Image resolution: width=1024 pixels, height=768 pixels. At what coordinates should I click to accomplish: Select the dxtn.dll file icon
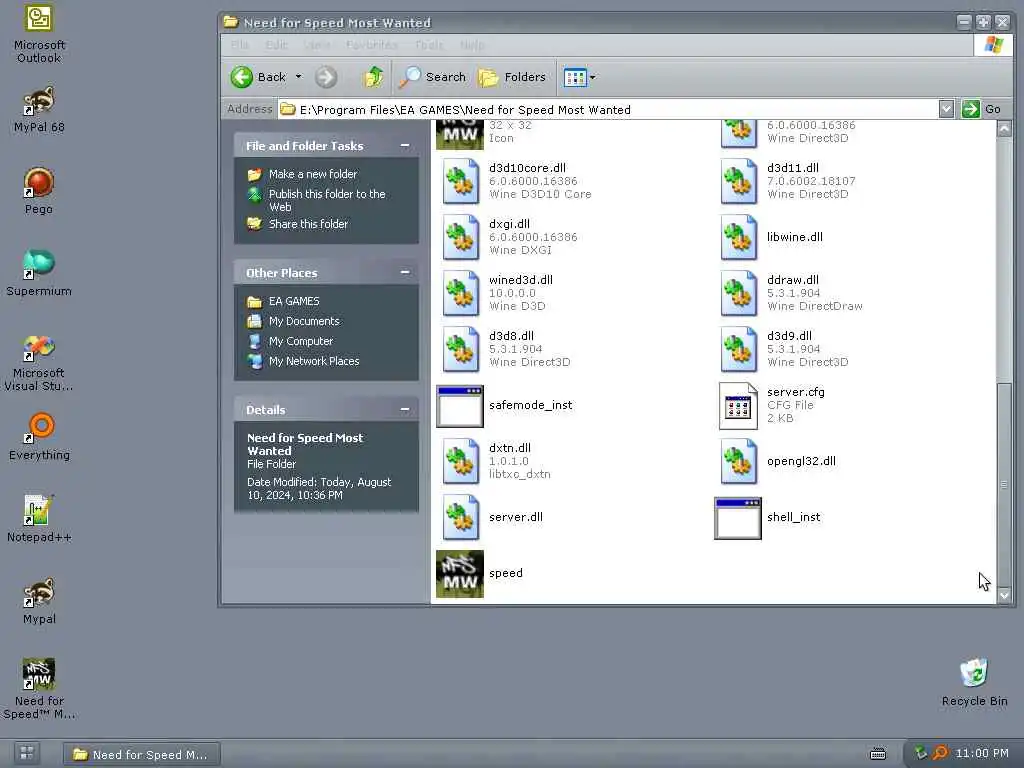point(460,461)
